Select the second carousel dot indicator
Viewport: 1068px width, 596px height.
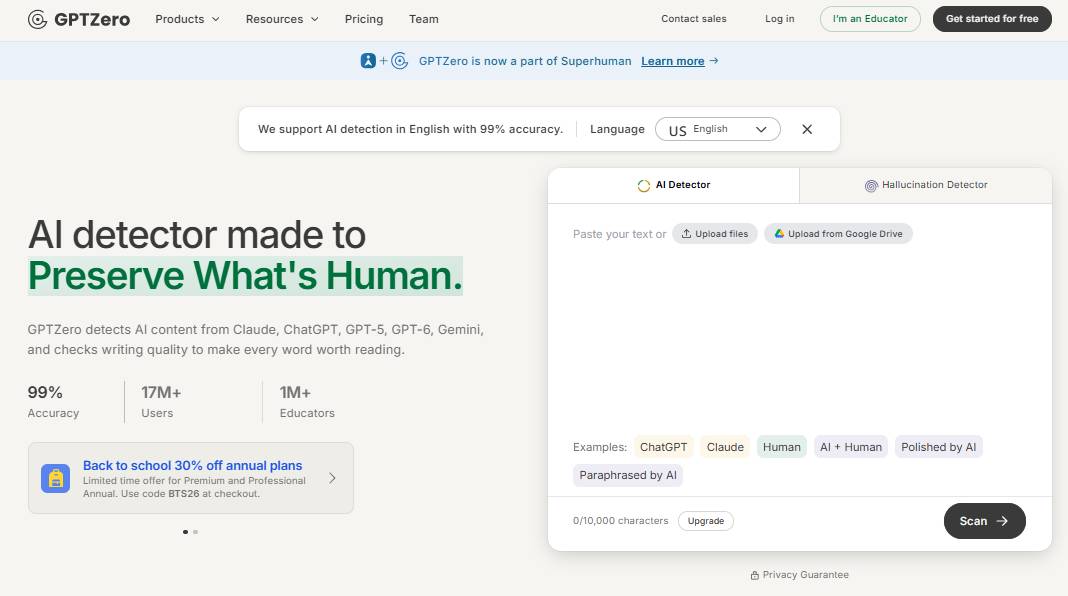[195, 532]
